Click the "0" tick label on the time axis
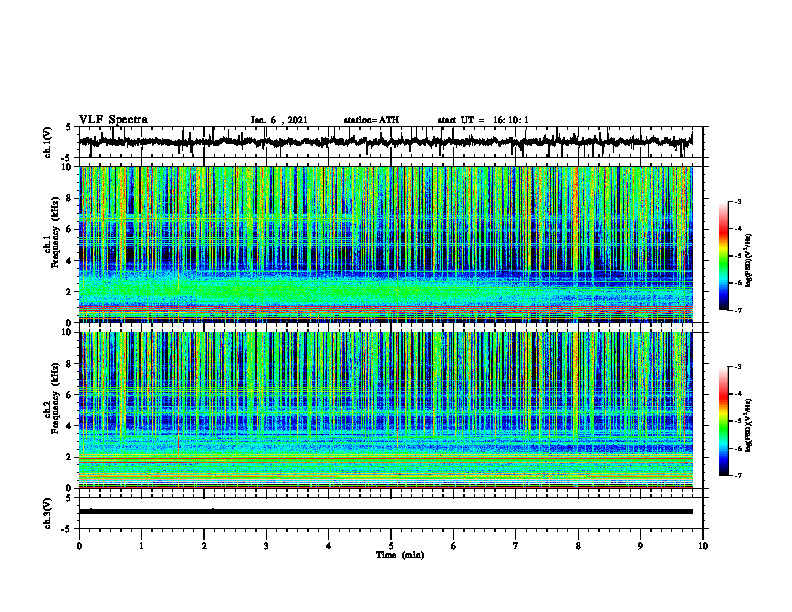 coord(79,546)
